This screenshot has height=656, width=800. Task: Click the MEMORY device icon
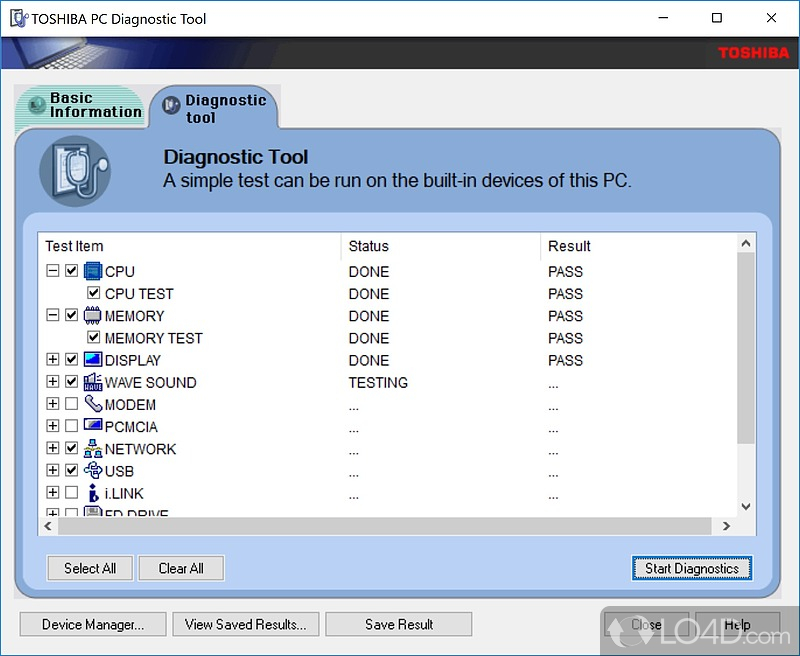pos(93,316)
